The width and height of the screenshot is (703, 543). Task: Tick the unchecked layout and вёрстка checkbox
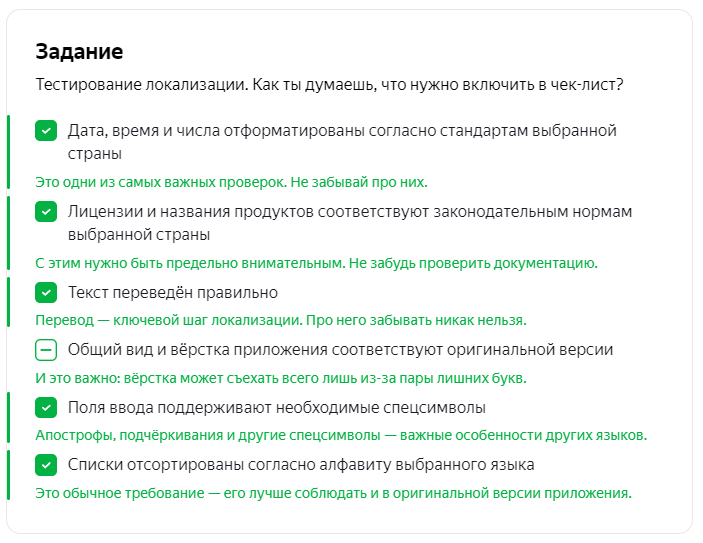pos(46,350)
